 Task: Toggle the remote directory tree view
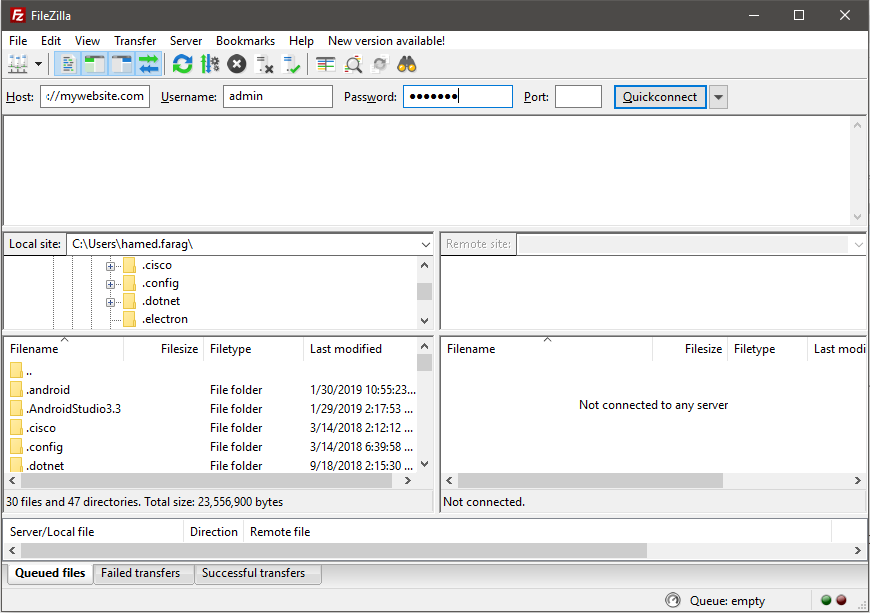pyautogui.click(x=122, y=64)
